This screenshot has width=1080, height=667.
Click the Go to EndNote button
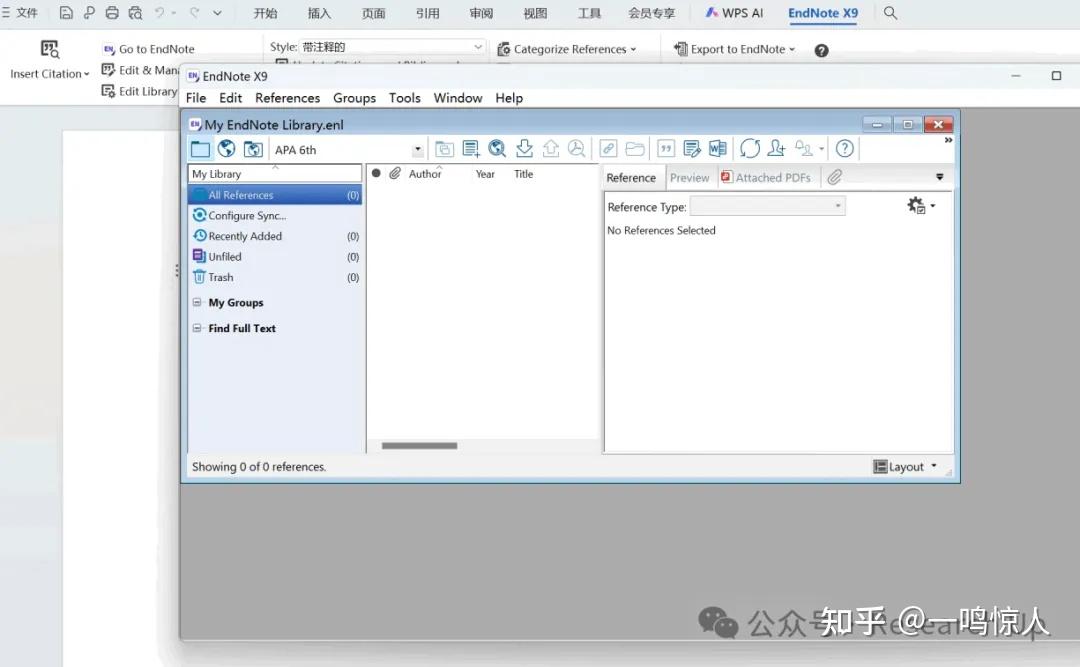click(x=158, y=48)
